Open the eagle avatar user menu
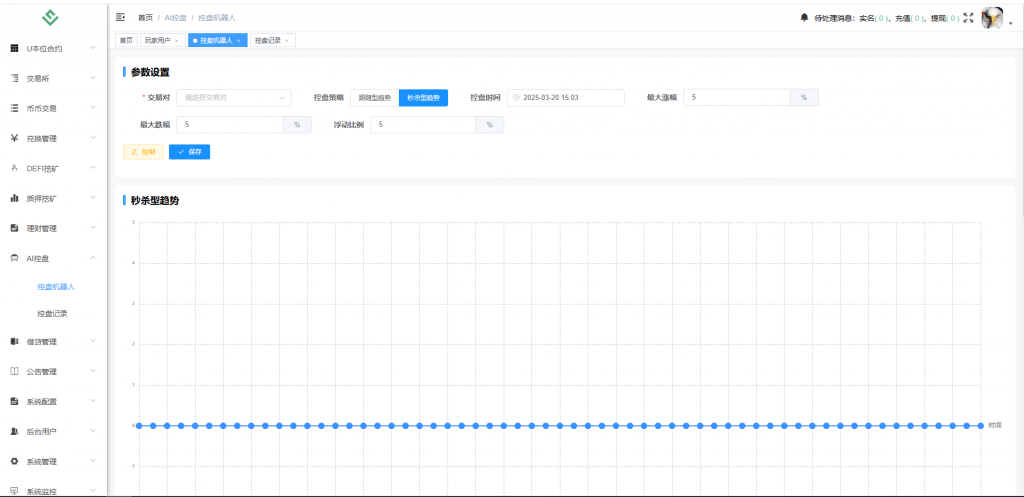This screenshot has height=497, width=1024. pyautogui.click(x=992, y=18)
